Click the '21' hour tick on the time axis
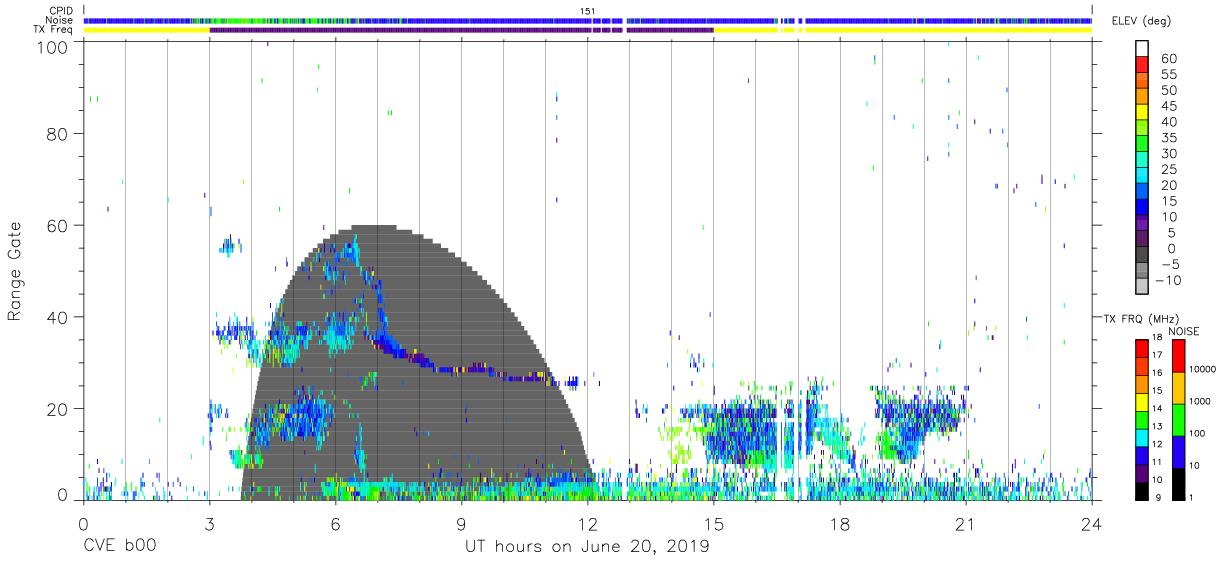Image resolution: width=1228 pixels, height=567 pixels. (x=965, y=524)
